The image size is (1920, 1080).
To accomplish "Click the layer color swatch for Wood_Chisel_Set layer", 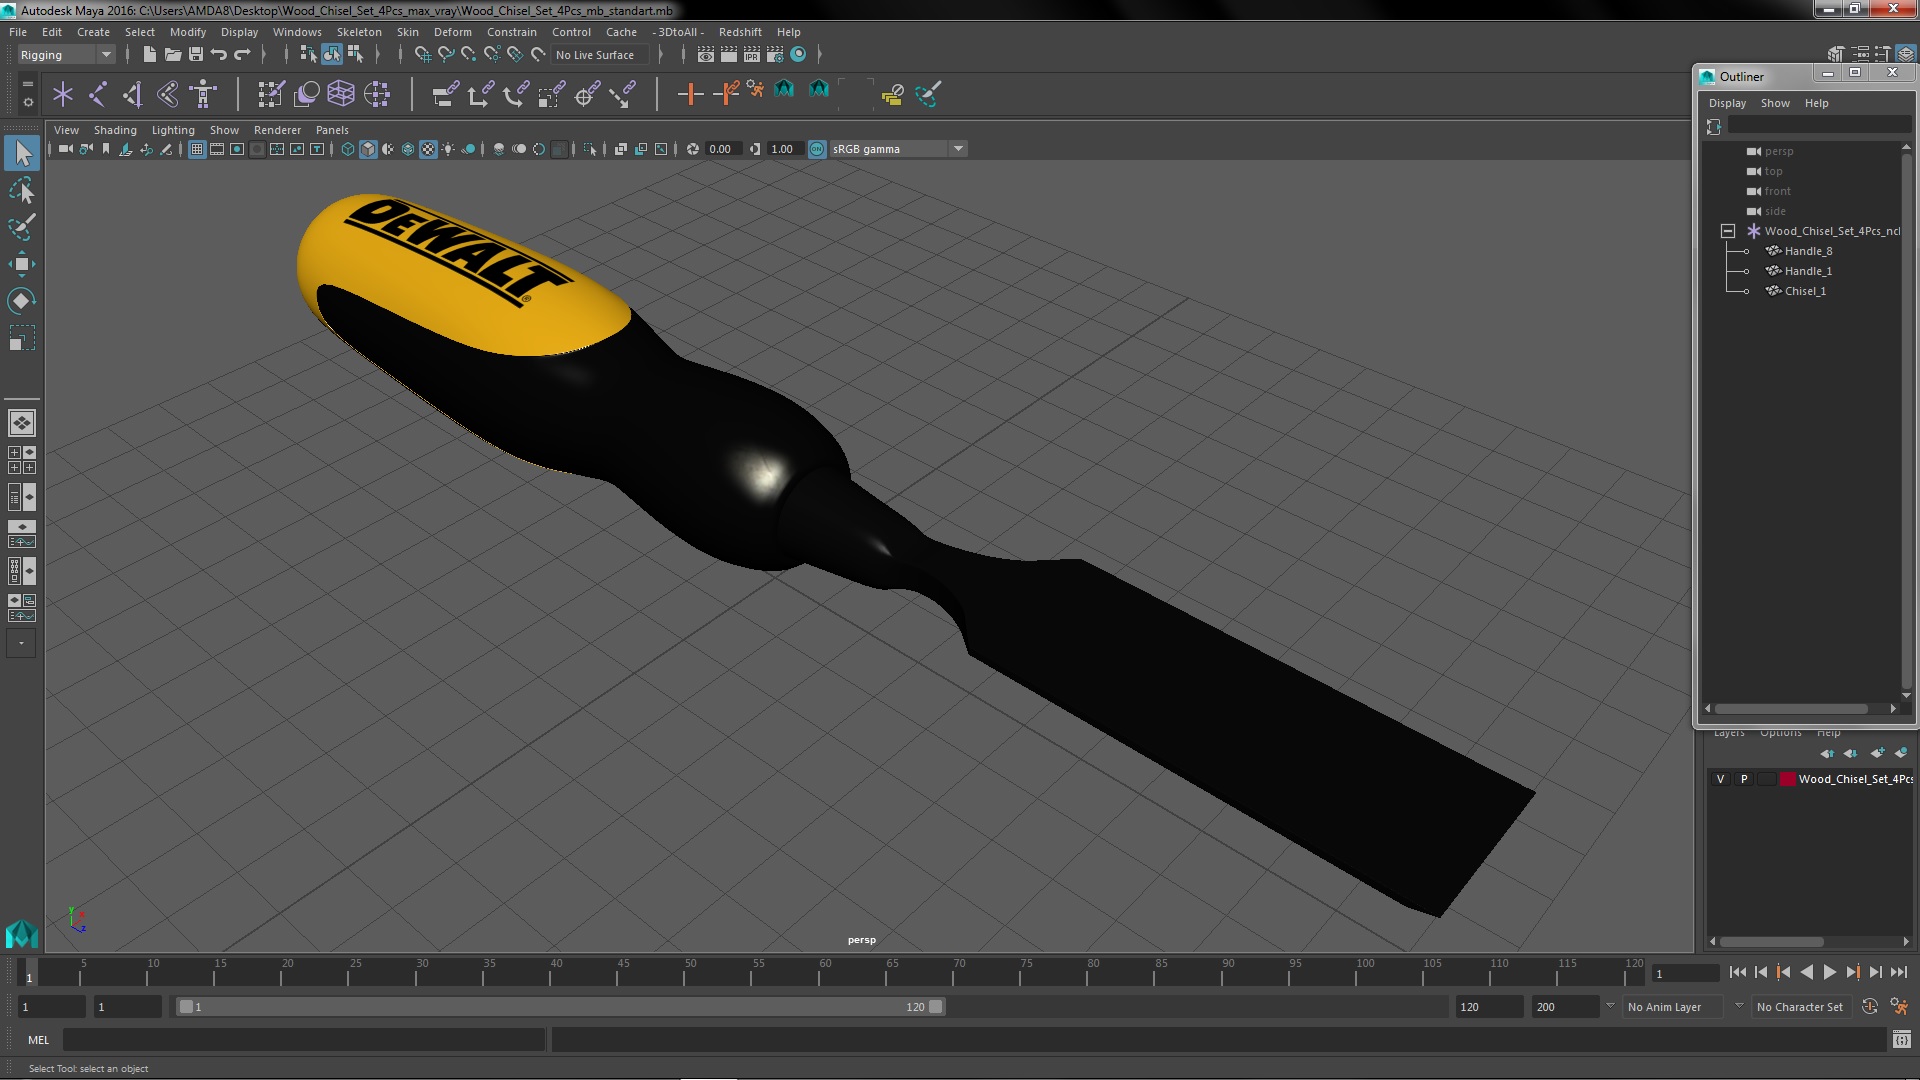I will coord(1787,779).
